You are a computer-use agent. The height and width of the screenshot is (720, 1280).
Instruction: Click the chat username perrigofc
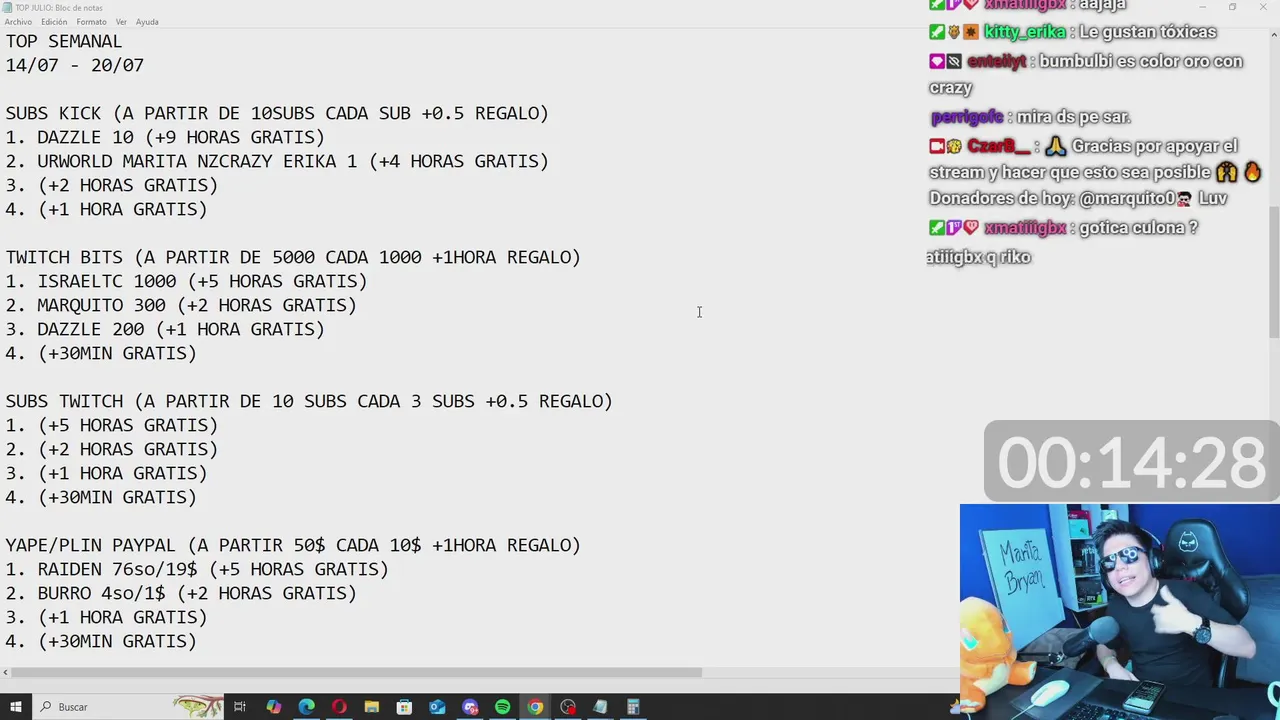967,117
